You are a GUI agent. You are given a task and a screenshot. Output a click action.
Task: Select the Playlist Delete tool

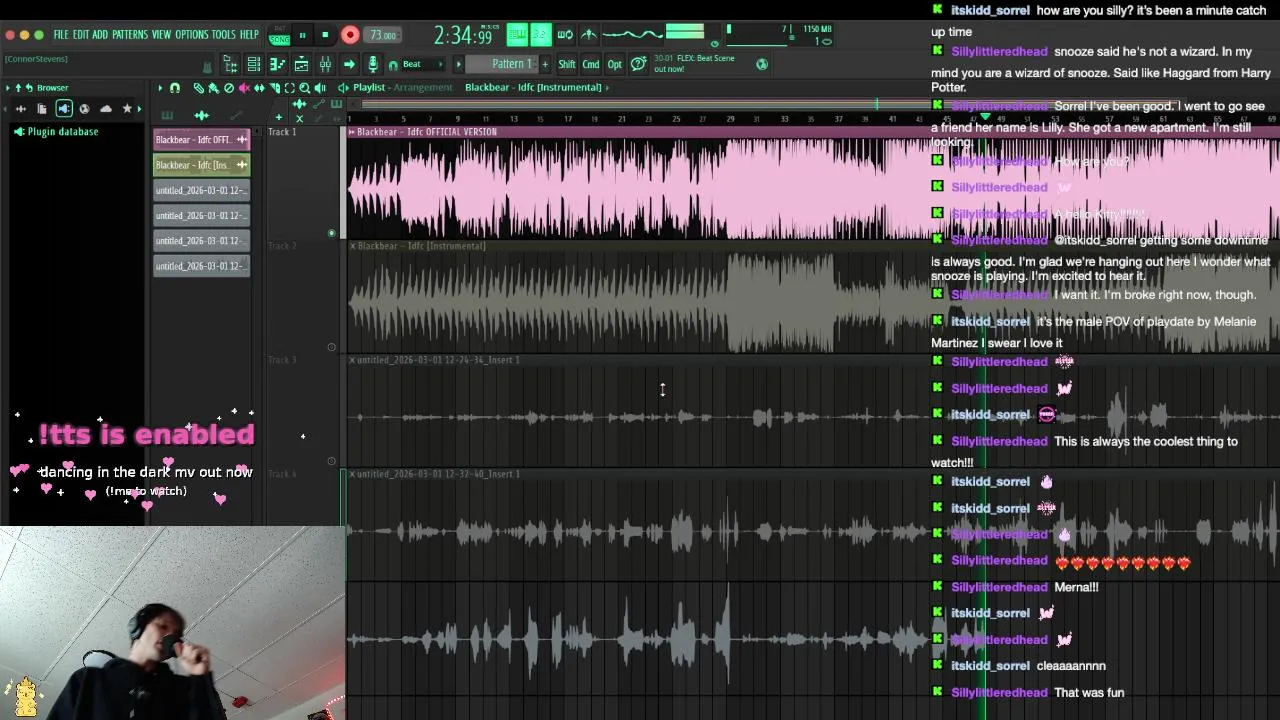pos(229,88)
